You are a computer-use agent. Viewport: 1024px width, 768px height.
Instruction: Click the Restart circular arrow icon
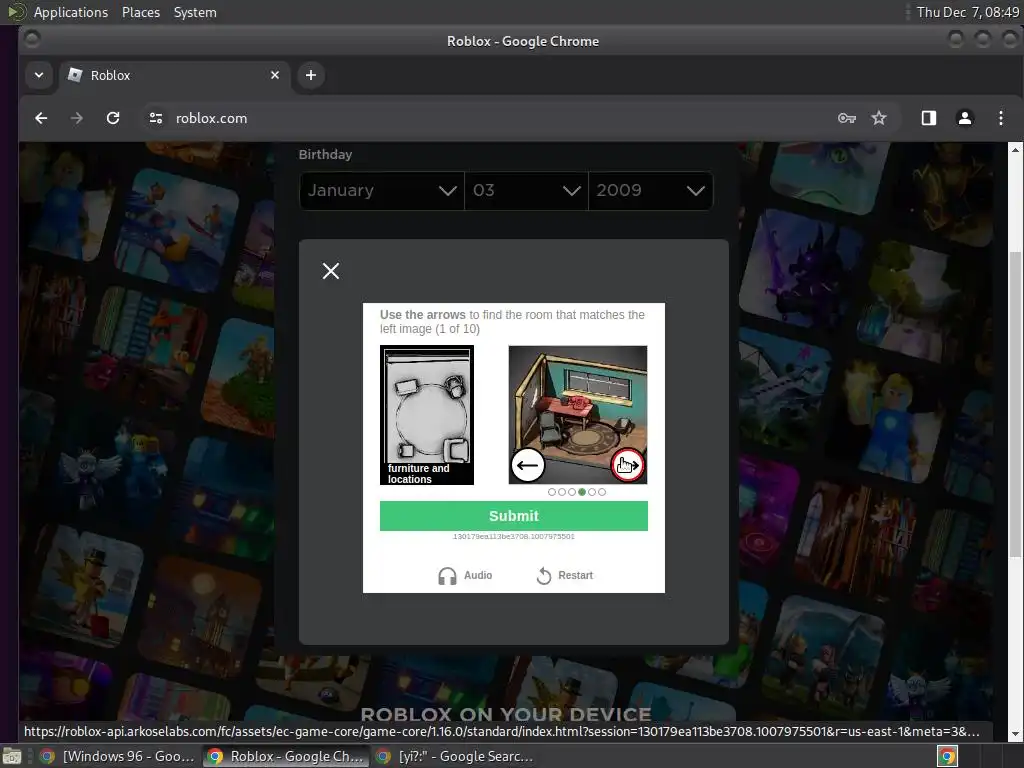[543, 576]
